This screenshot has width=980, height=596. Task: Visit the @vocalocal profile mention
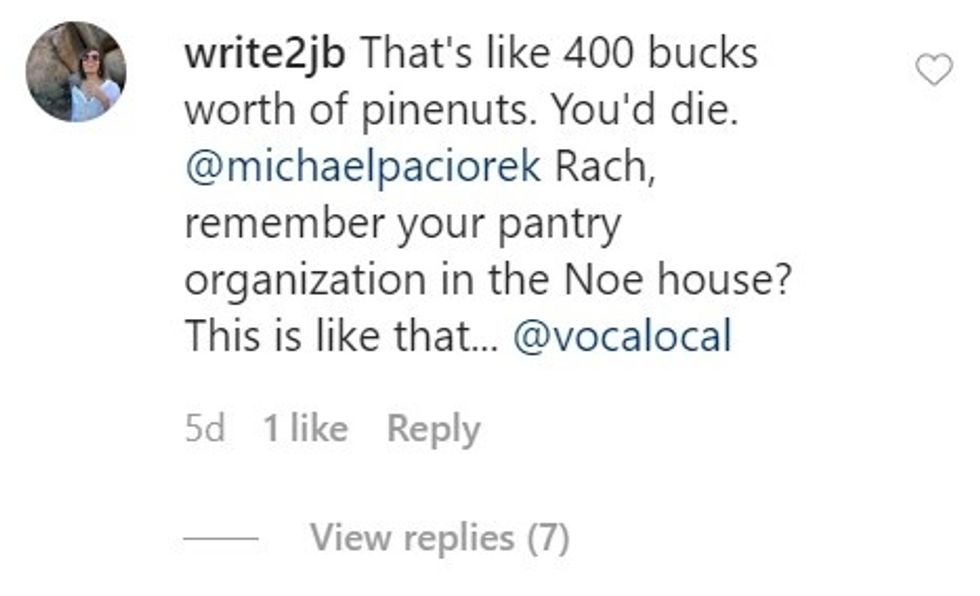[x=622, y=337]
